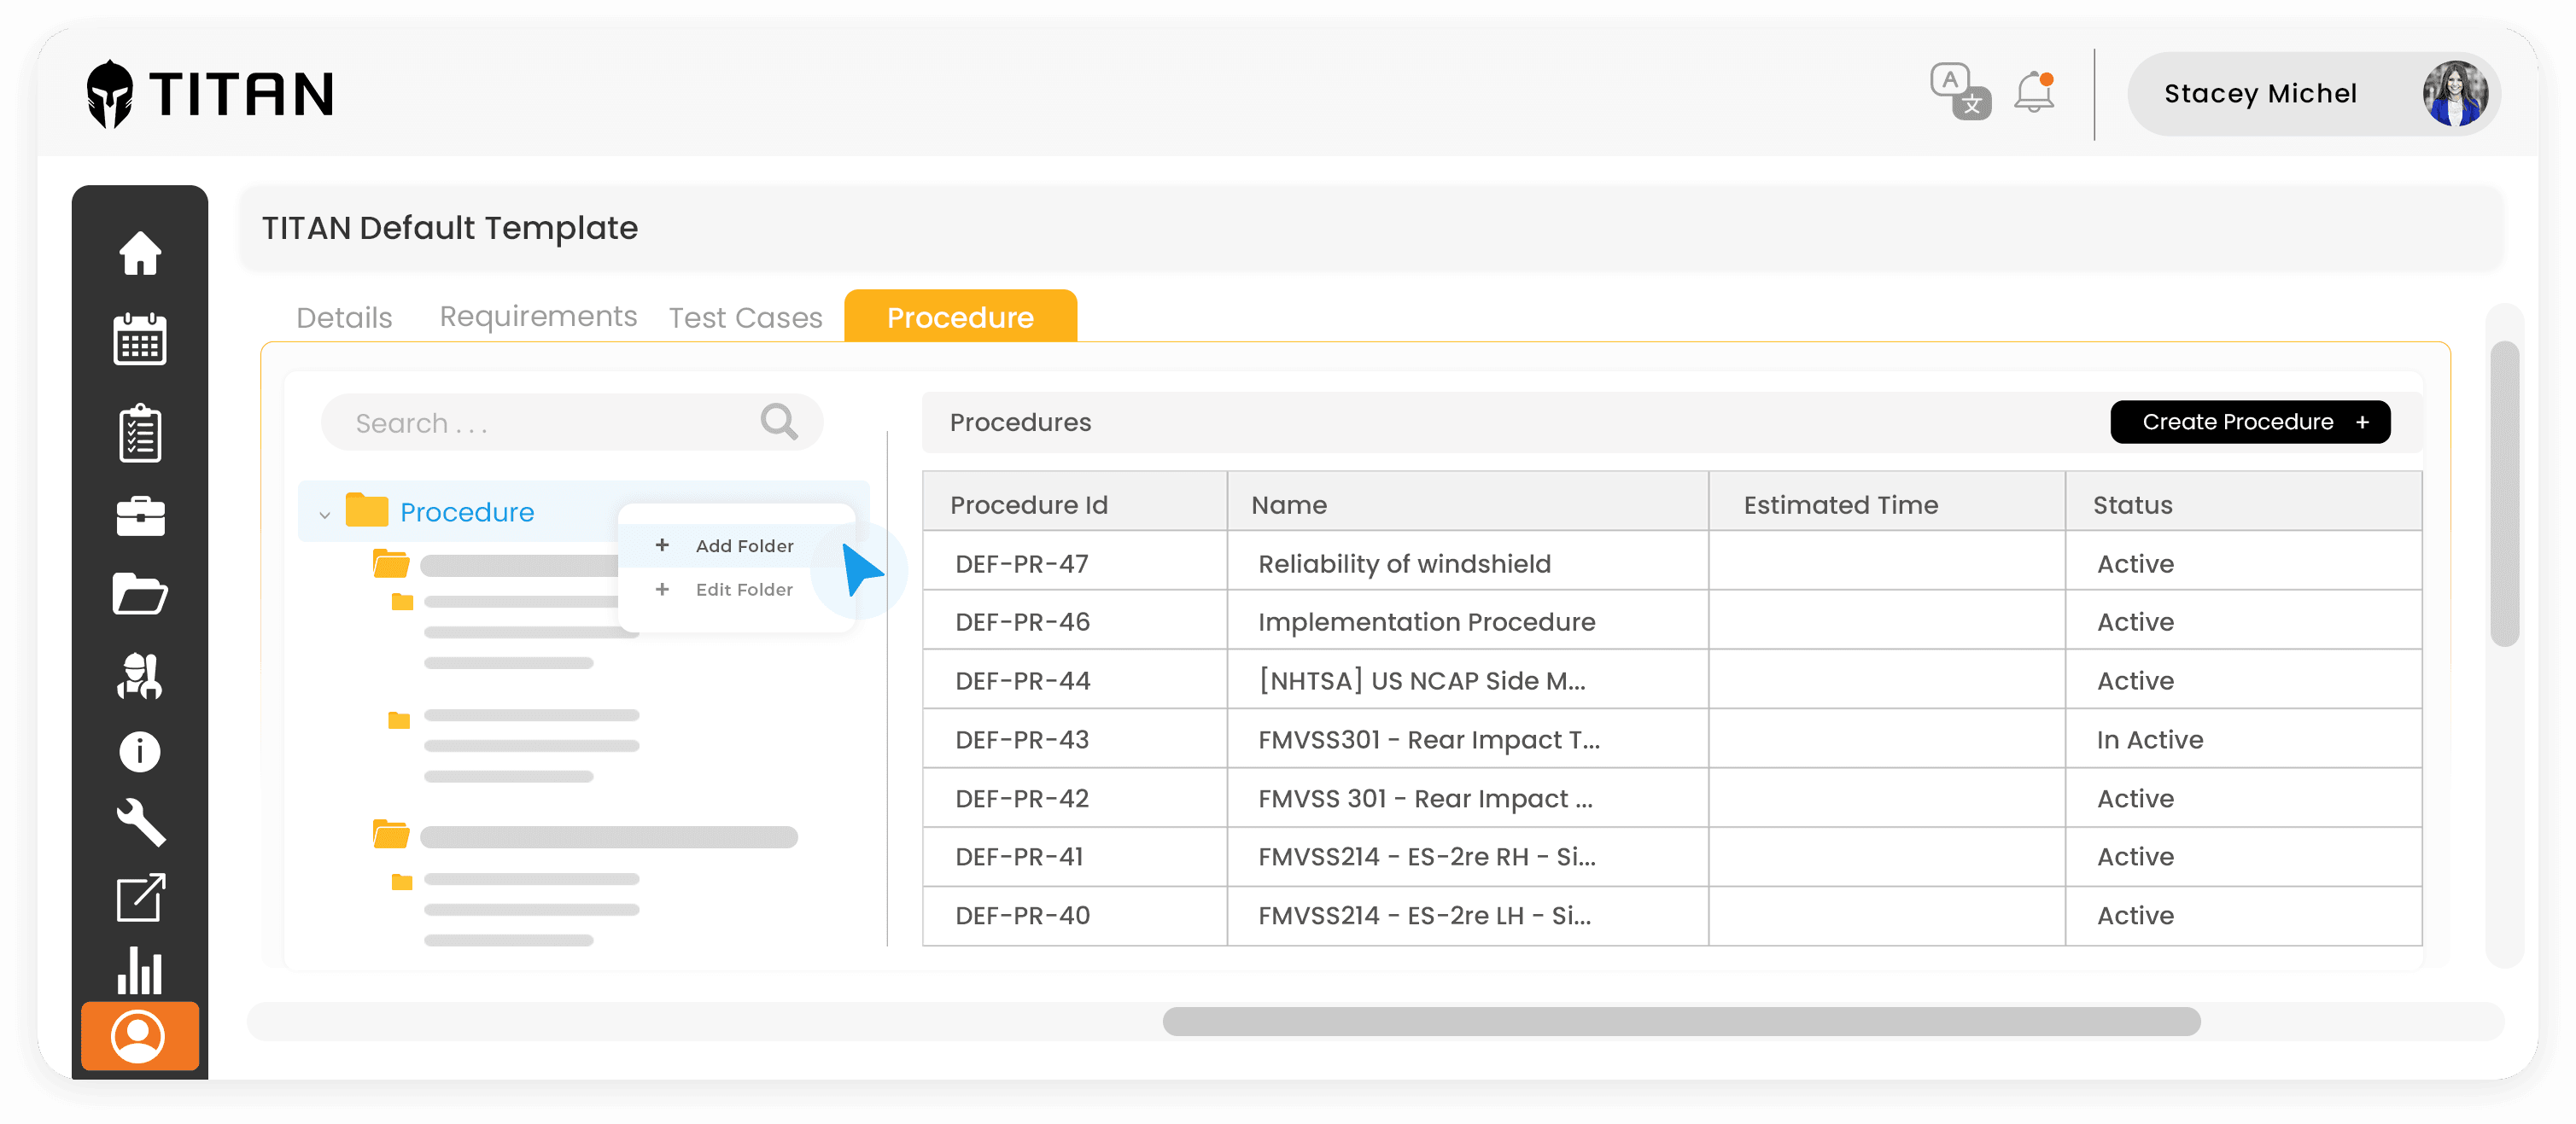The image size is (2576, 1124).
Task: Select the Procedure root folder
Action: tap(466, 512)
